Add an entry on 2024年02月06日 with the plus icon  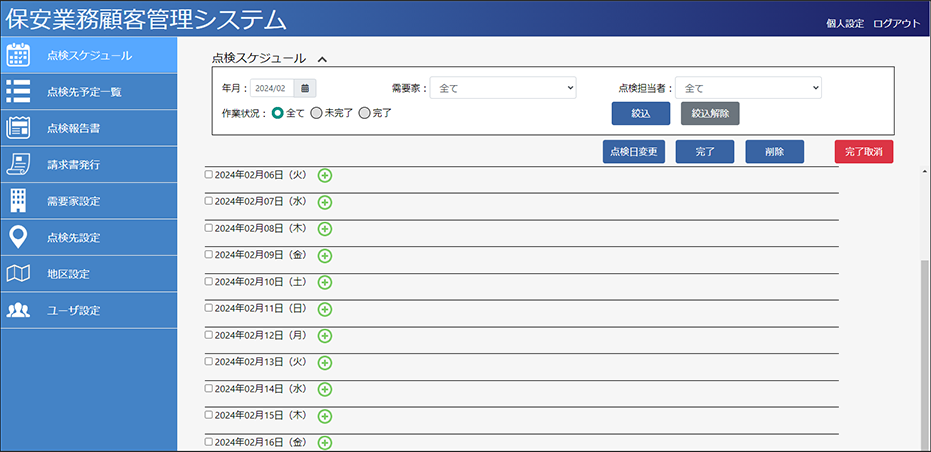[325, 176]
